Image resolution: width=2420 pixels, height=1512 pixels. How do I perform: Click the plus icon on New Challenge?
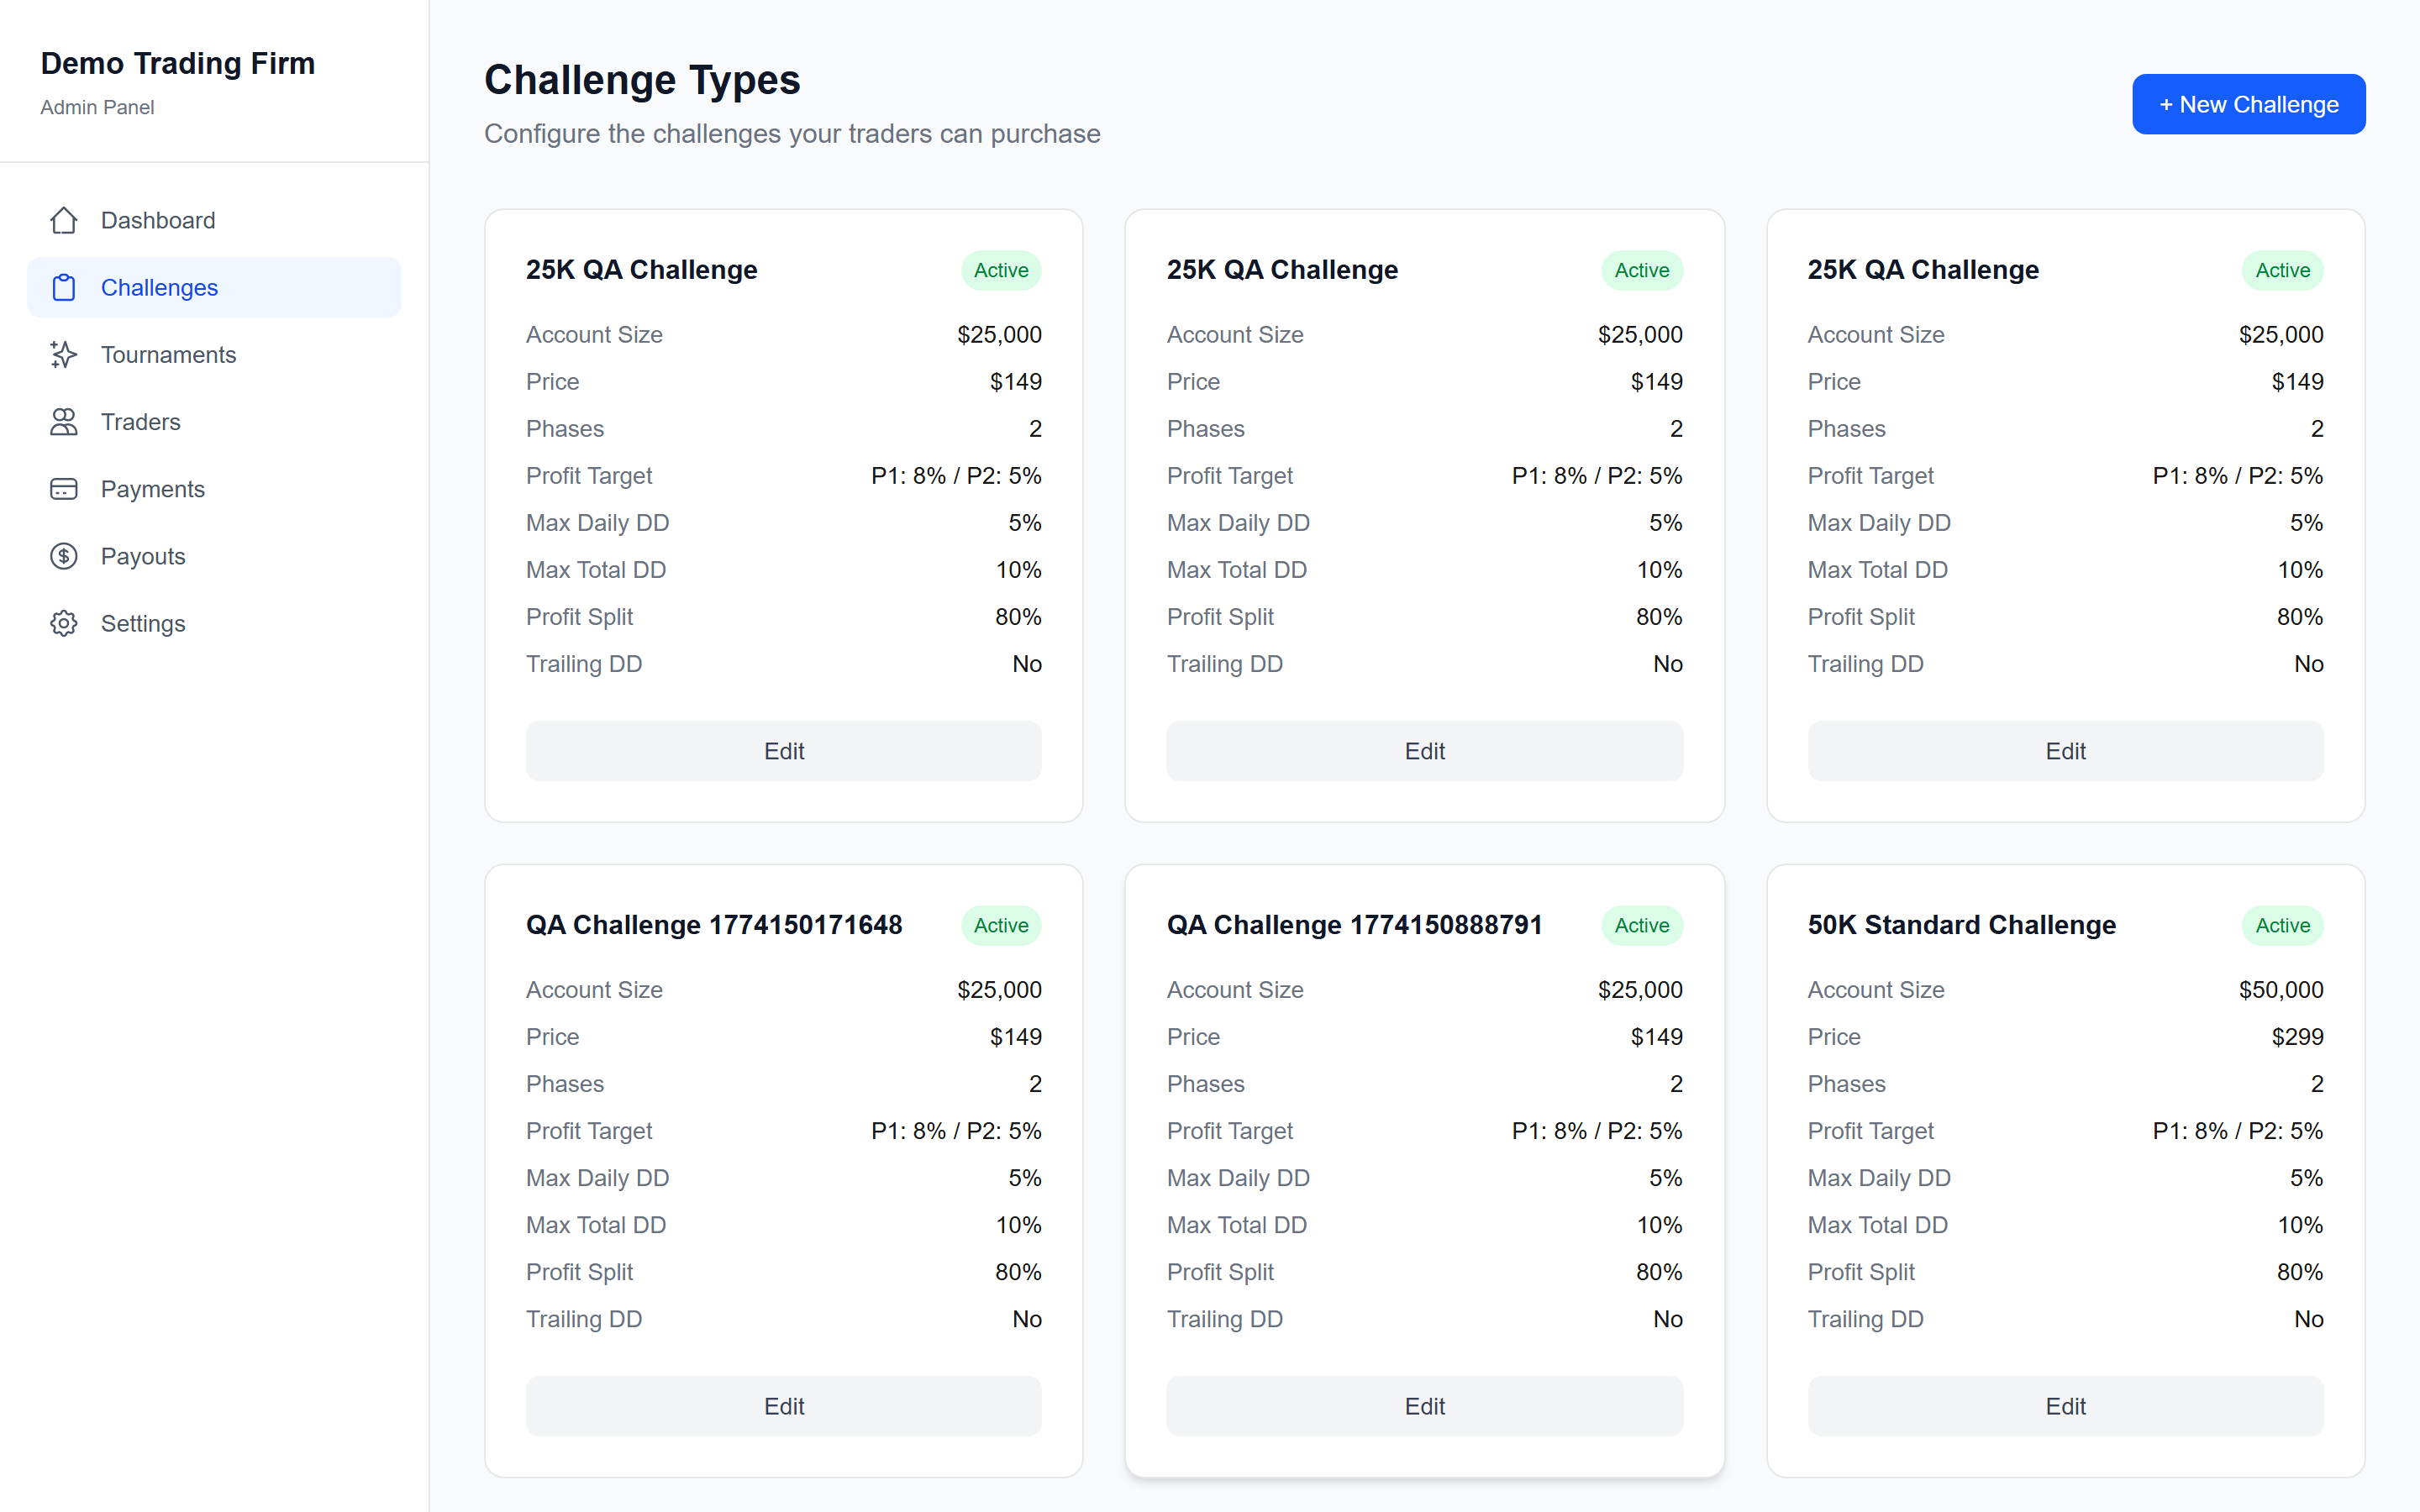[2168, 103]
